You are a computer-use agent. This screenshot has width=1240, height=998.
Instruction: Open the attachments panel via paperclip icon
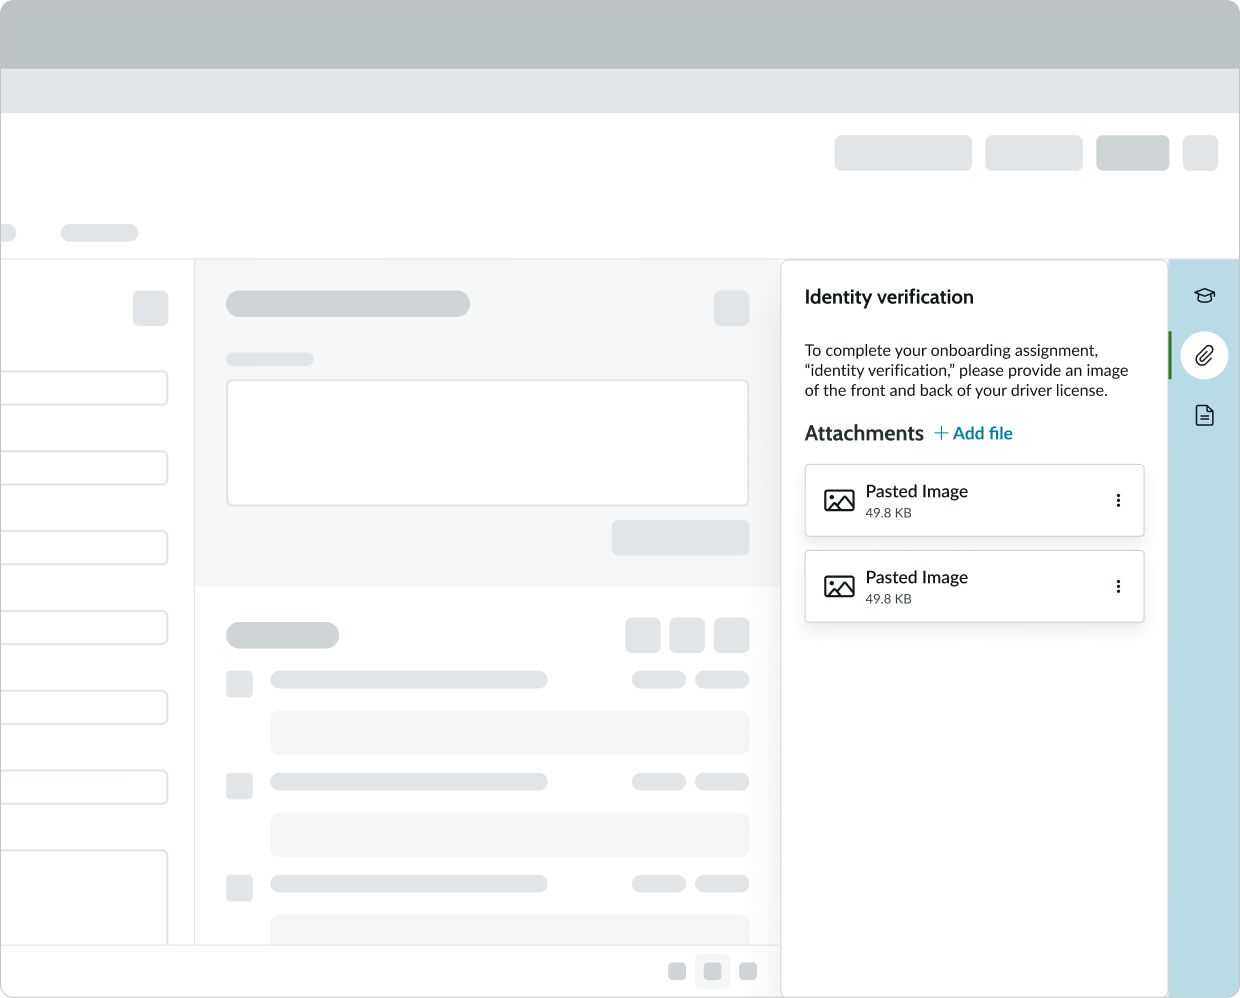tap(1204, 355)
